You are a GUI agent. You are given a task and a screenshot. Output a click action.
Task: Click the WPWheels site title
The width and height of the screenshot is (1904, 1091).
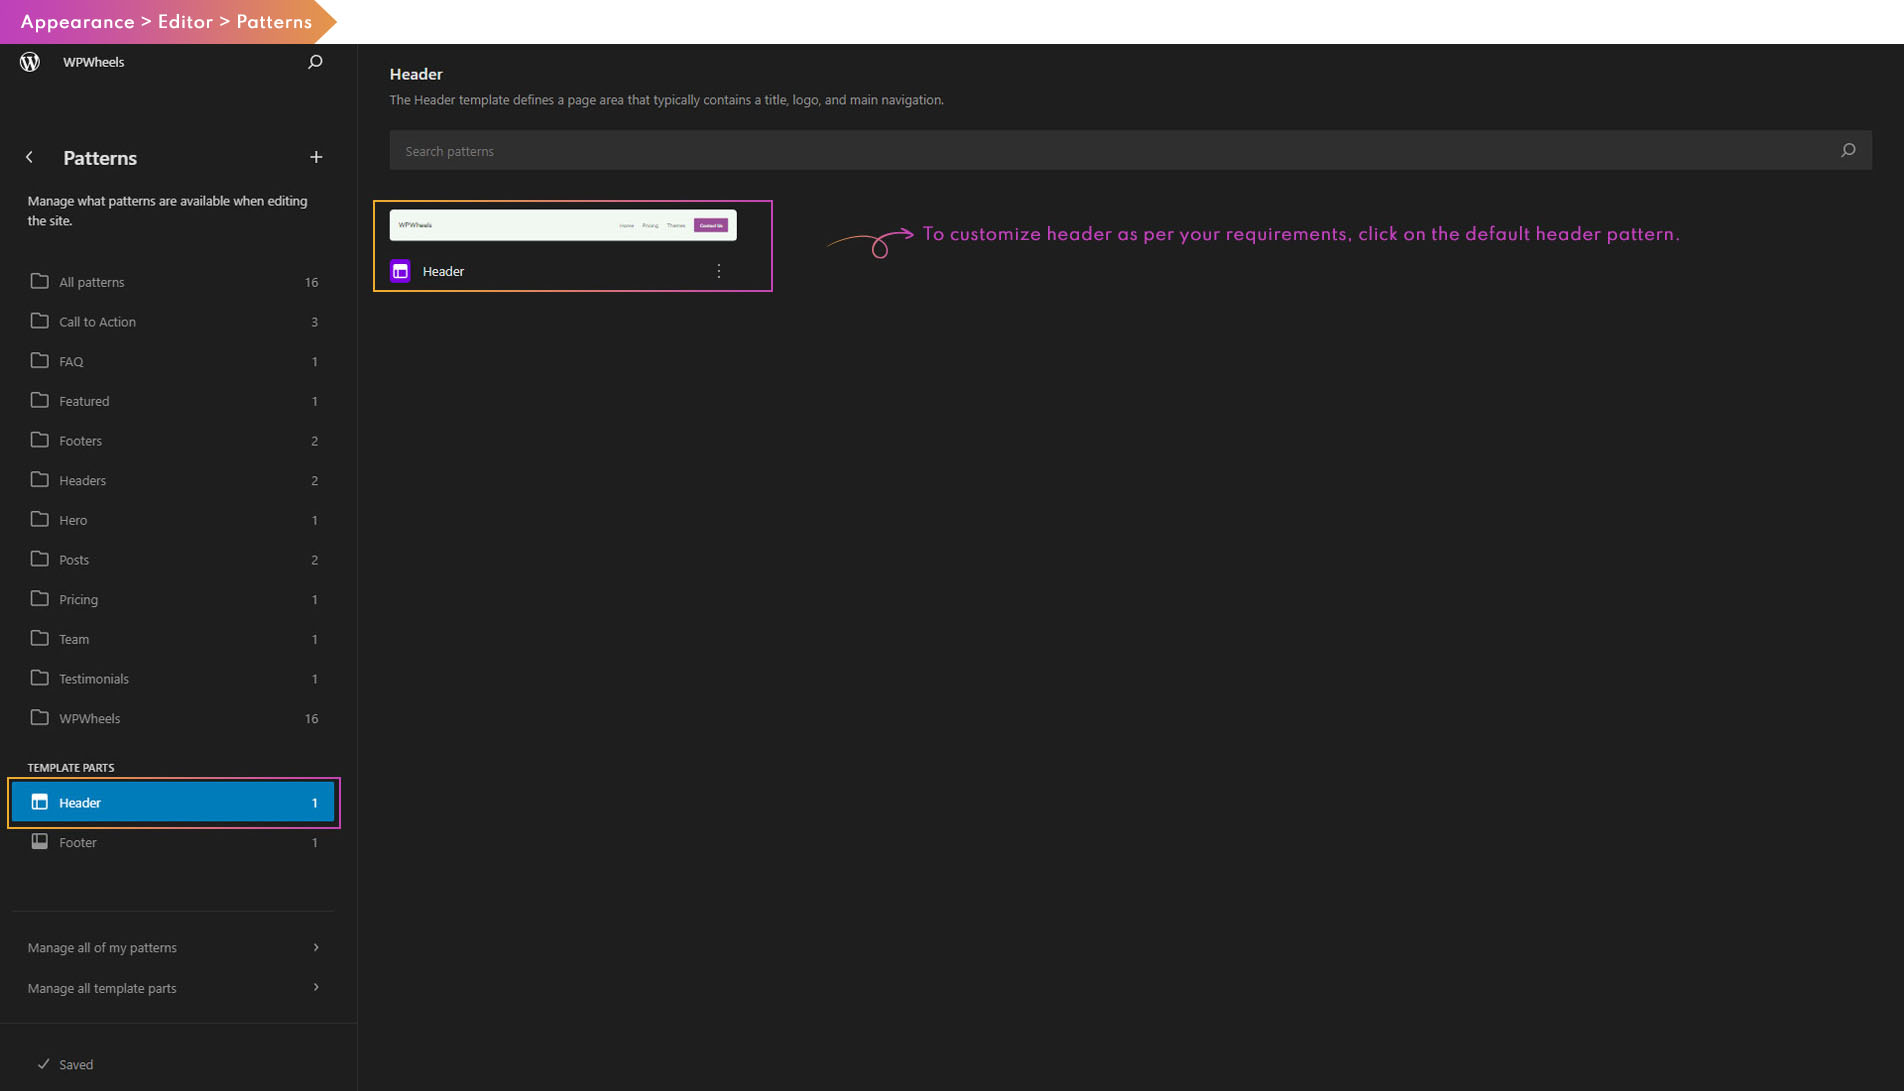(93, 62)
